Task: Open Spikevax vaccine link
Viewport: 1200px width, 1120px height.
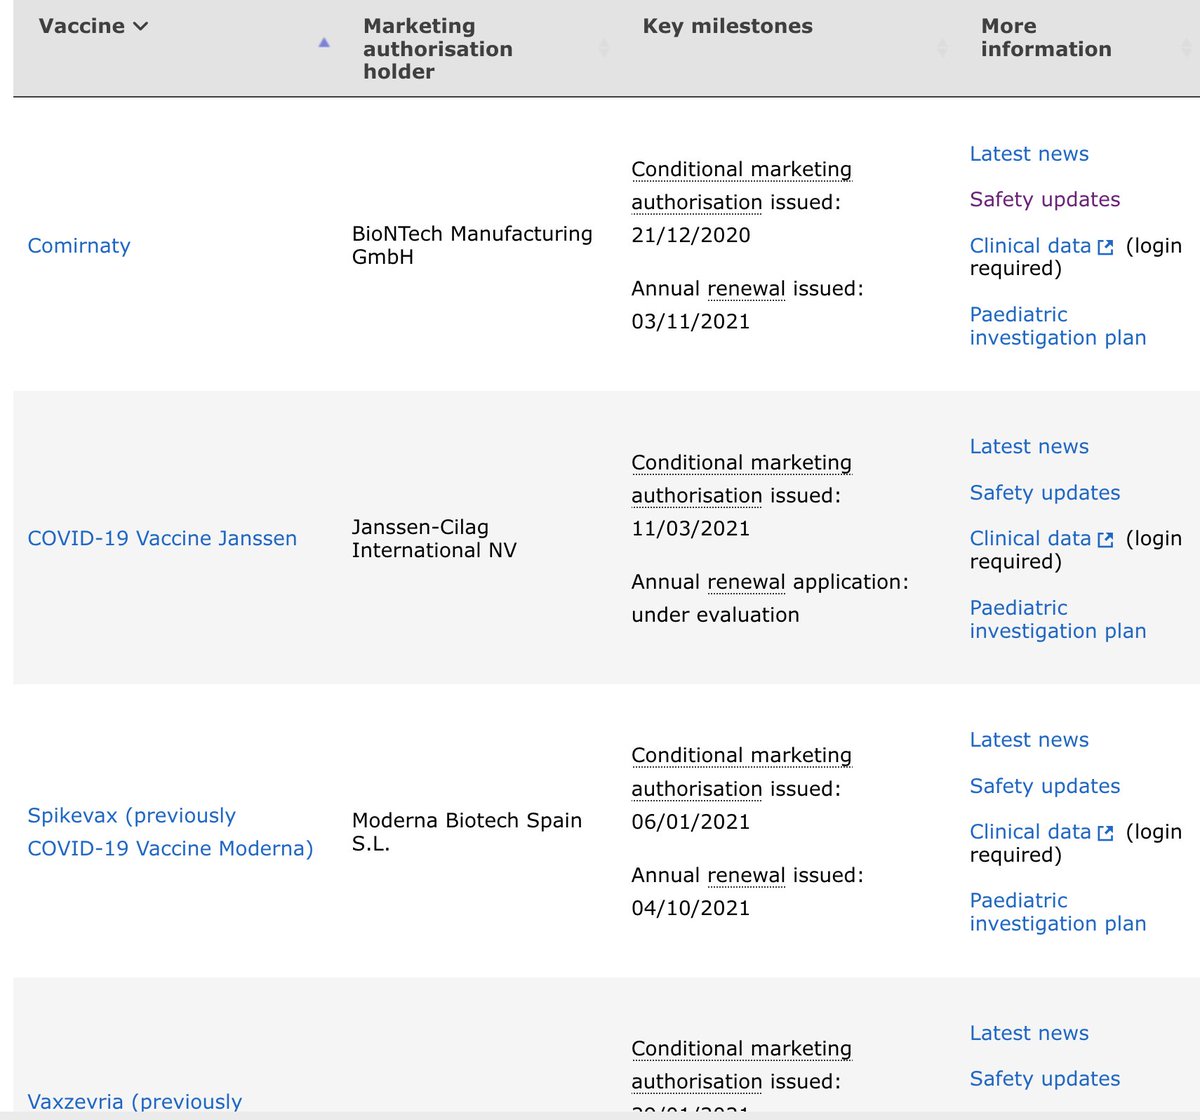Action: [170, 832]
